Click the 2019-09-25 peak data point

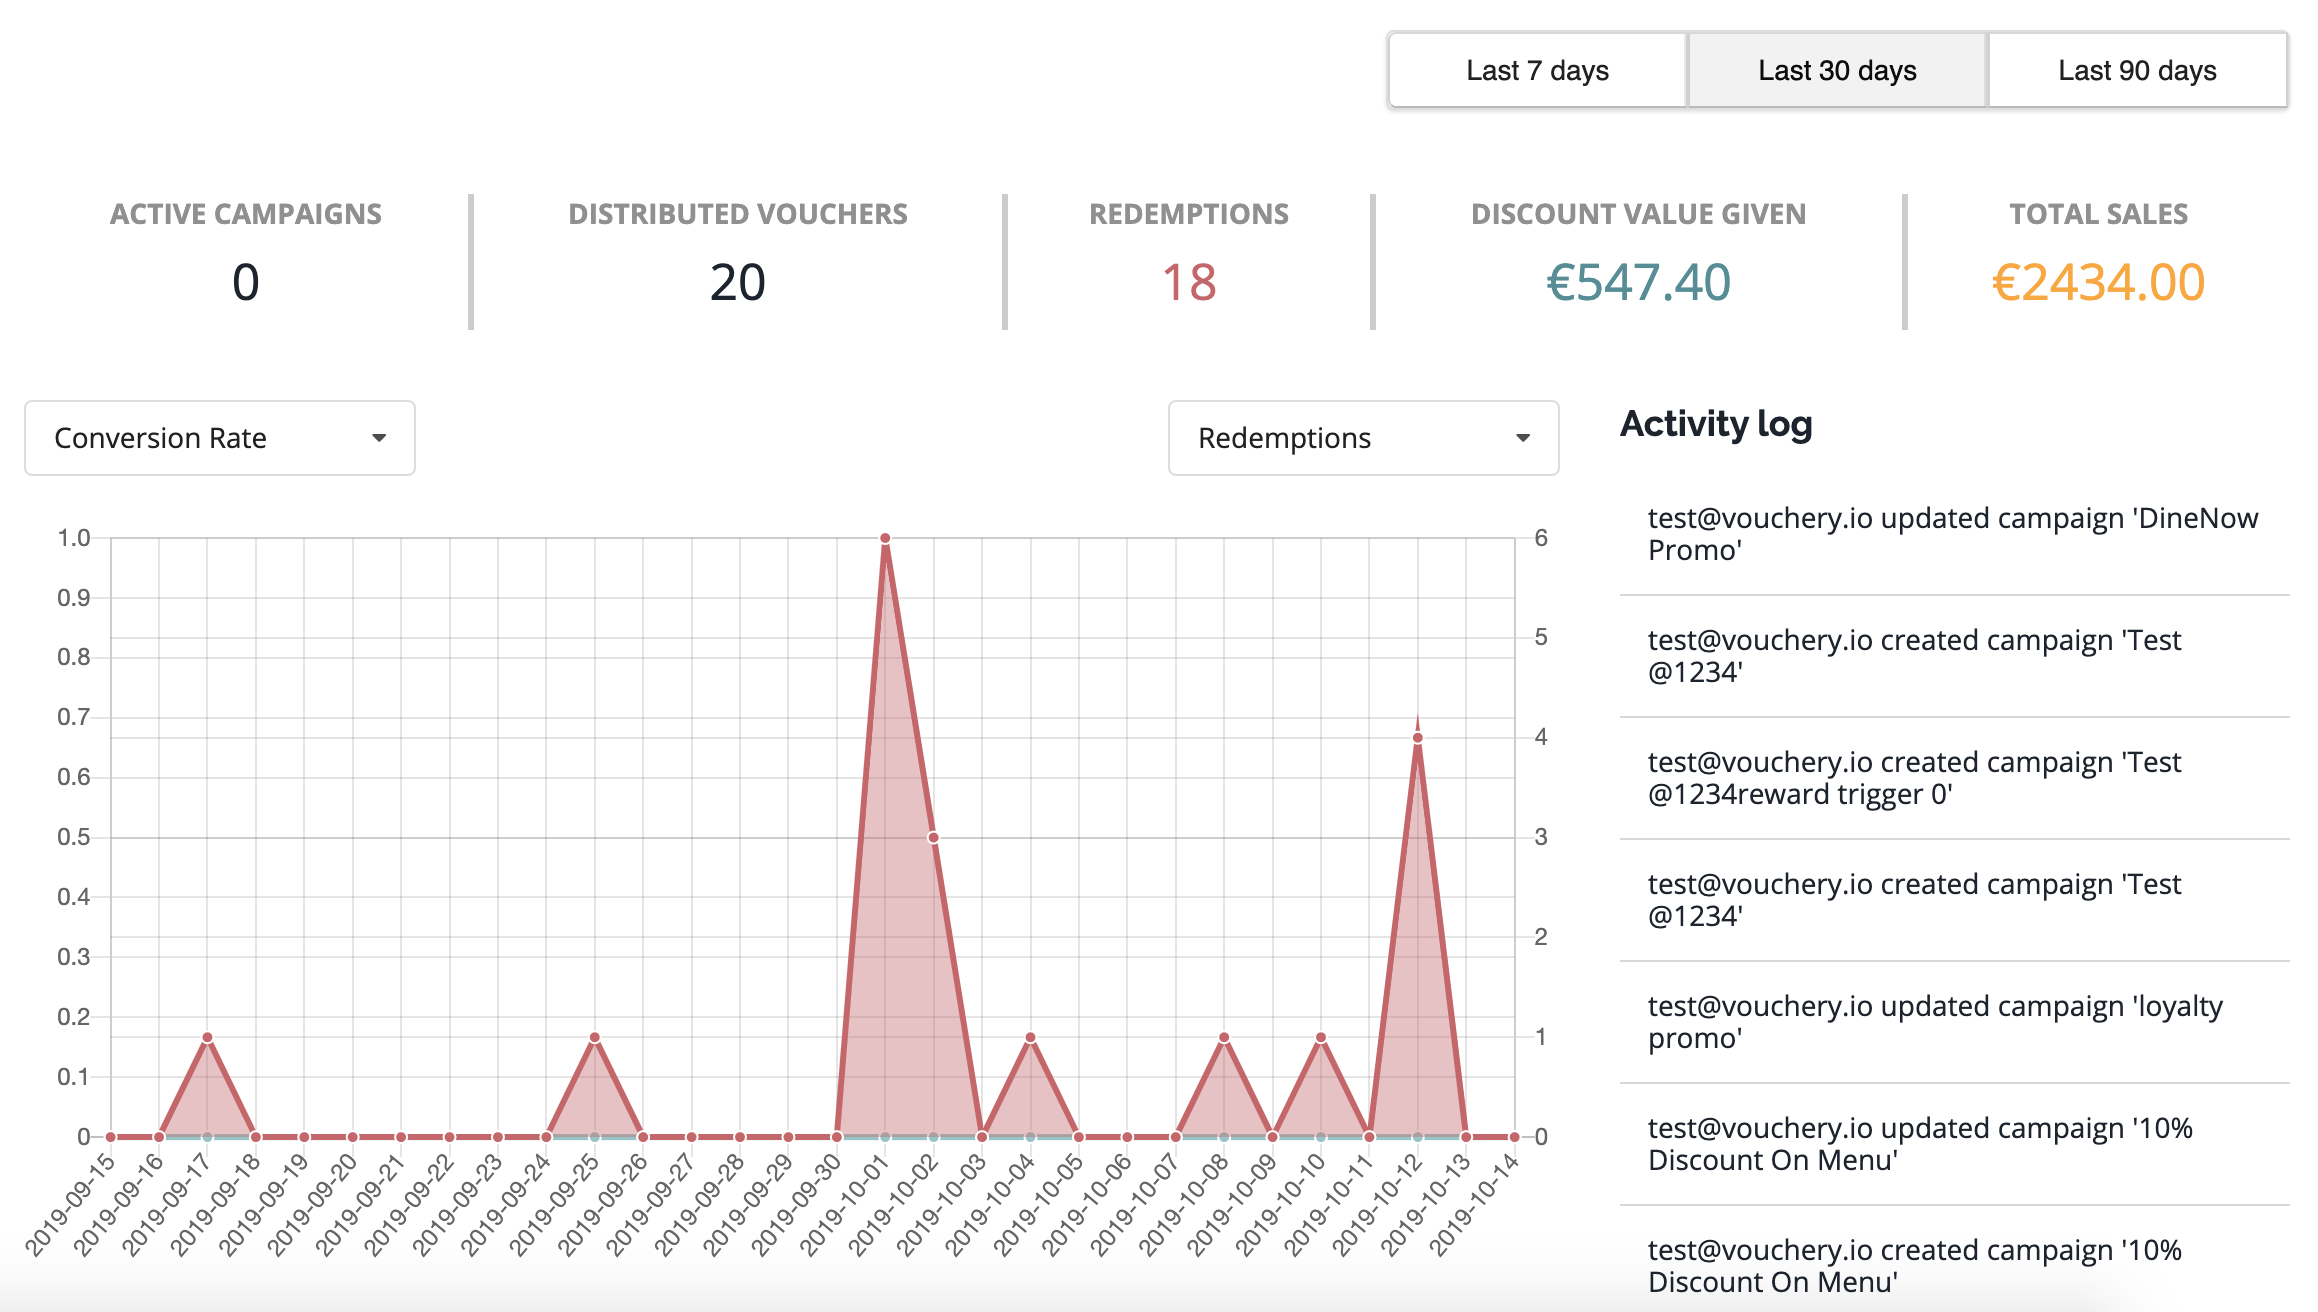595,1037
